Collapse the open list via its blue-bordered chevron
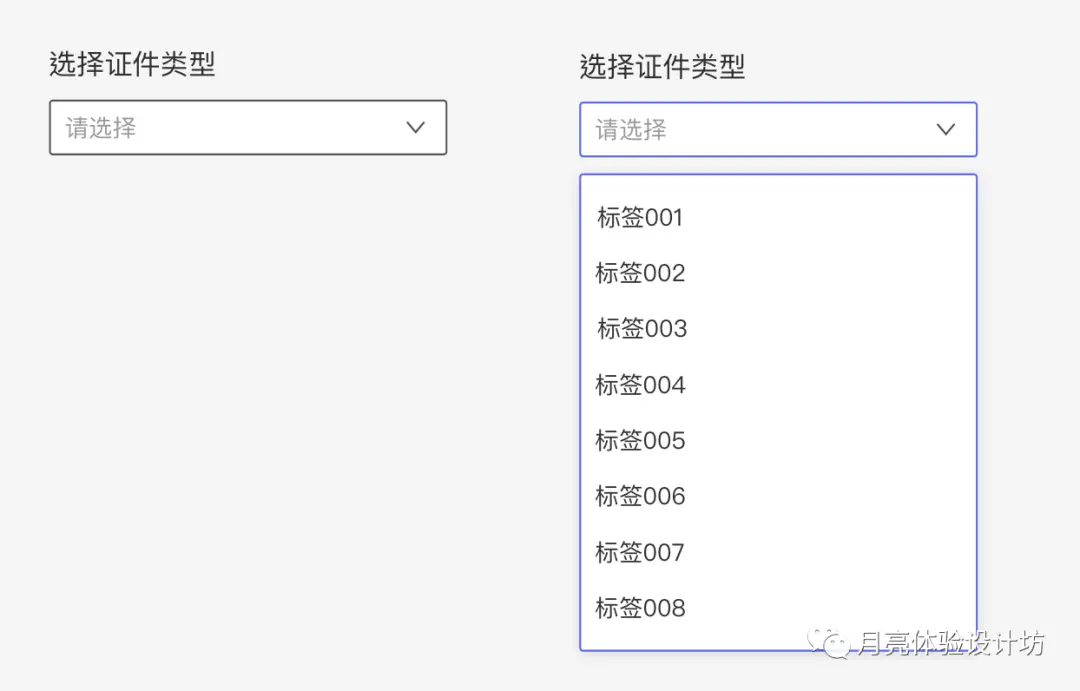 click(x=946, y=130)
